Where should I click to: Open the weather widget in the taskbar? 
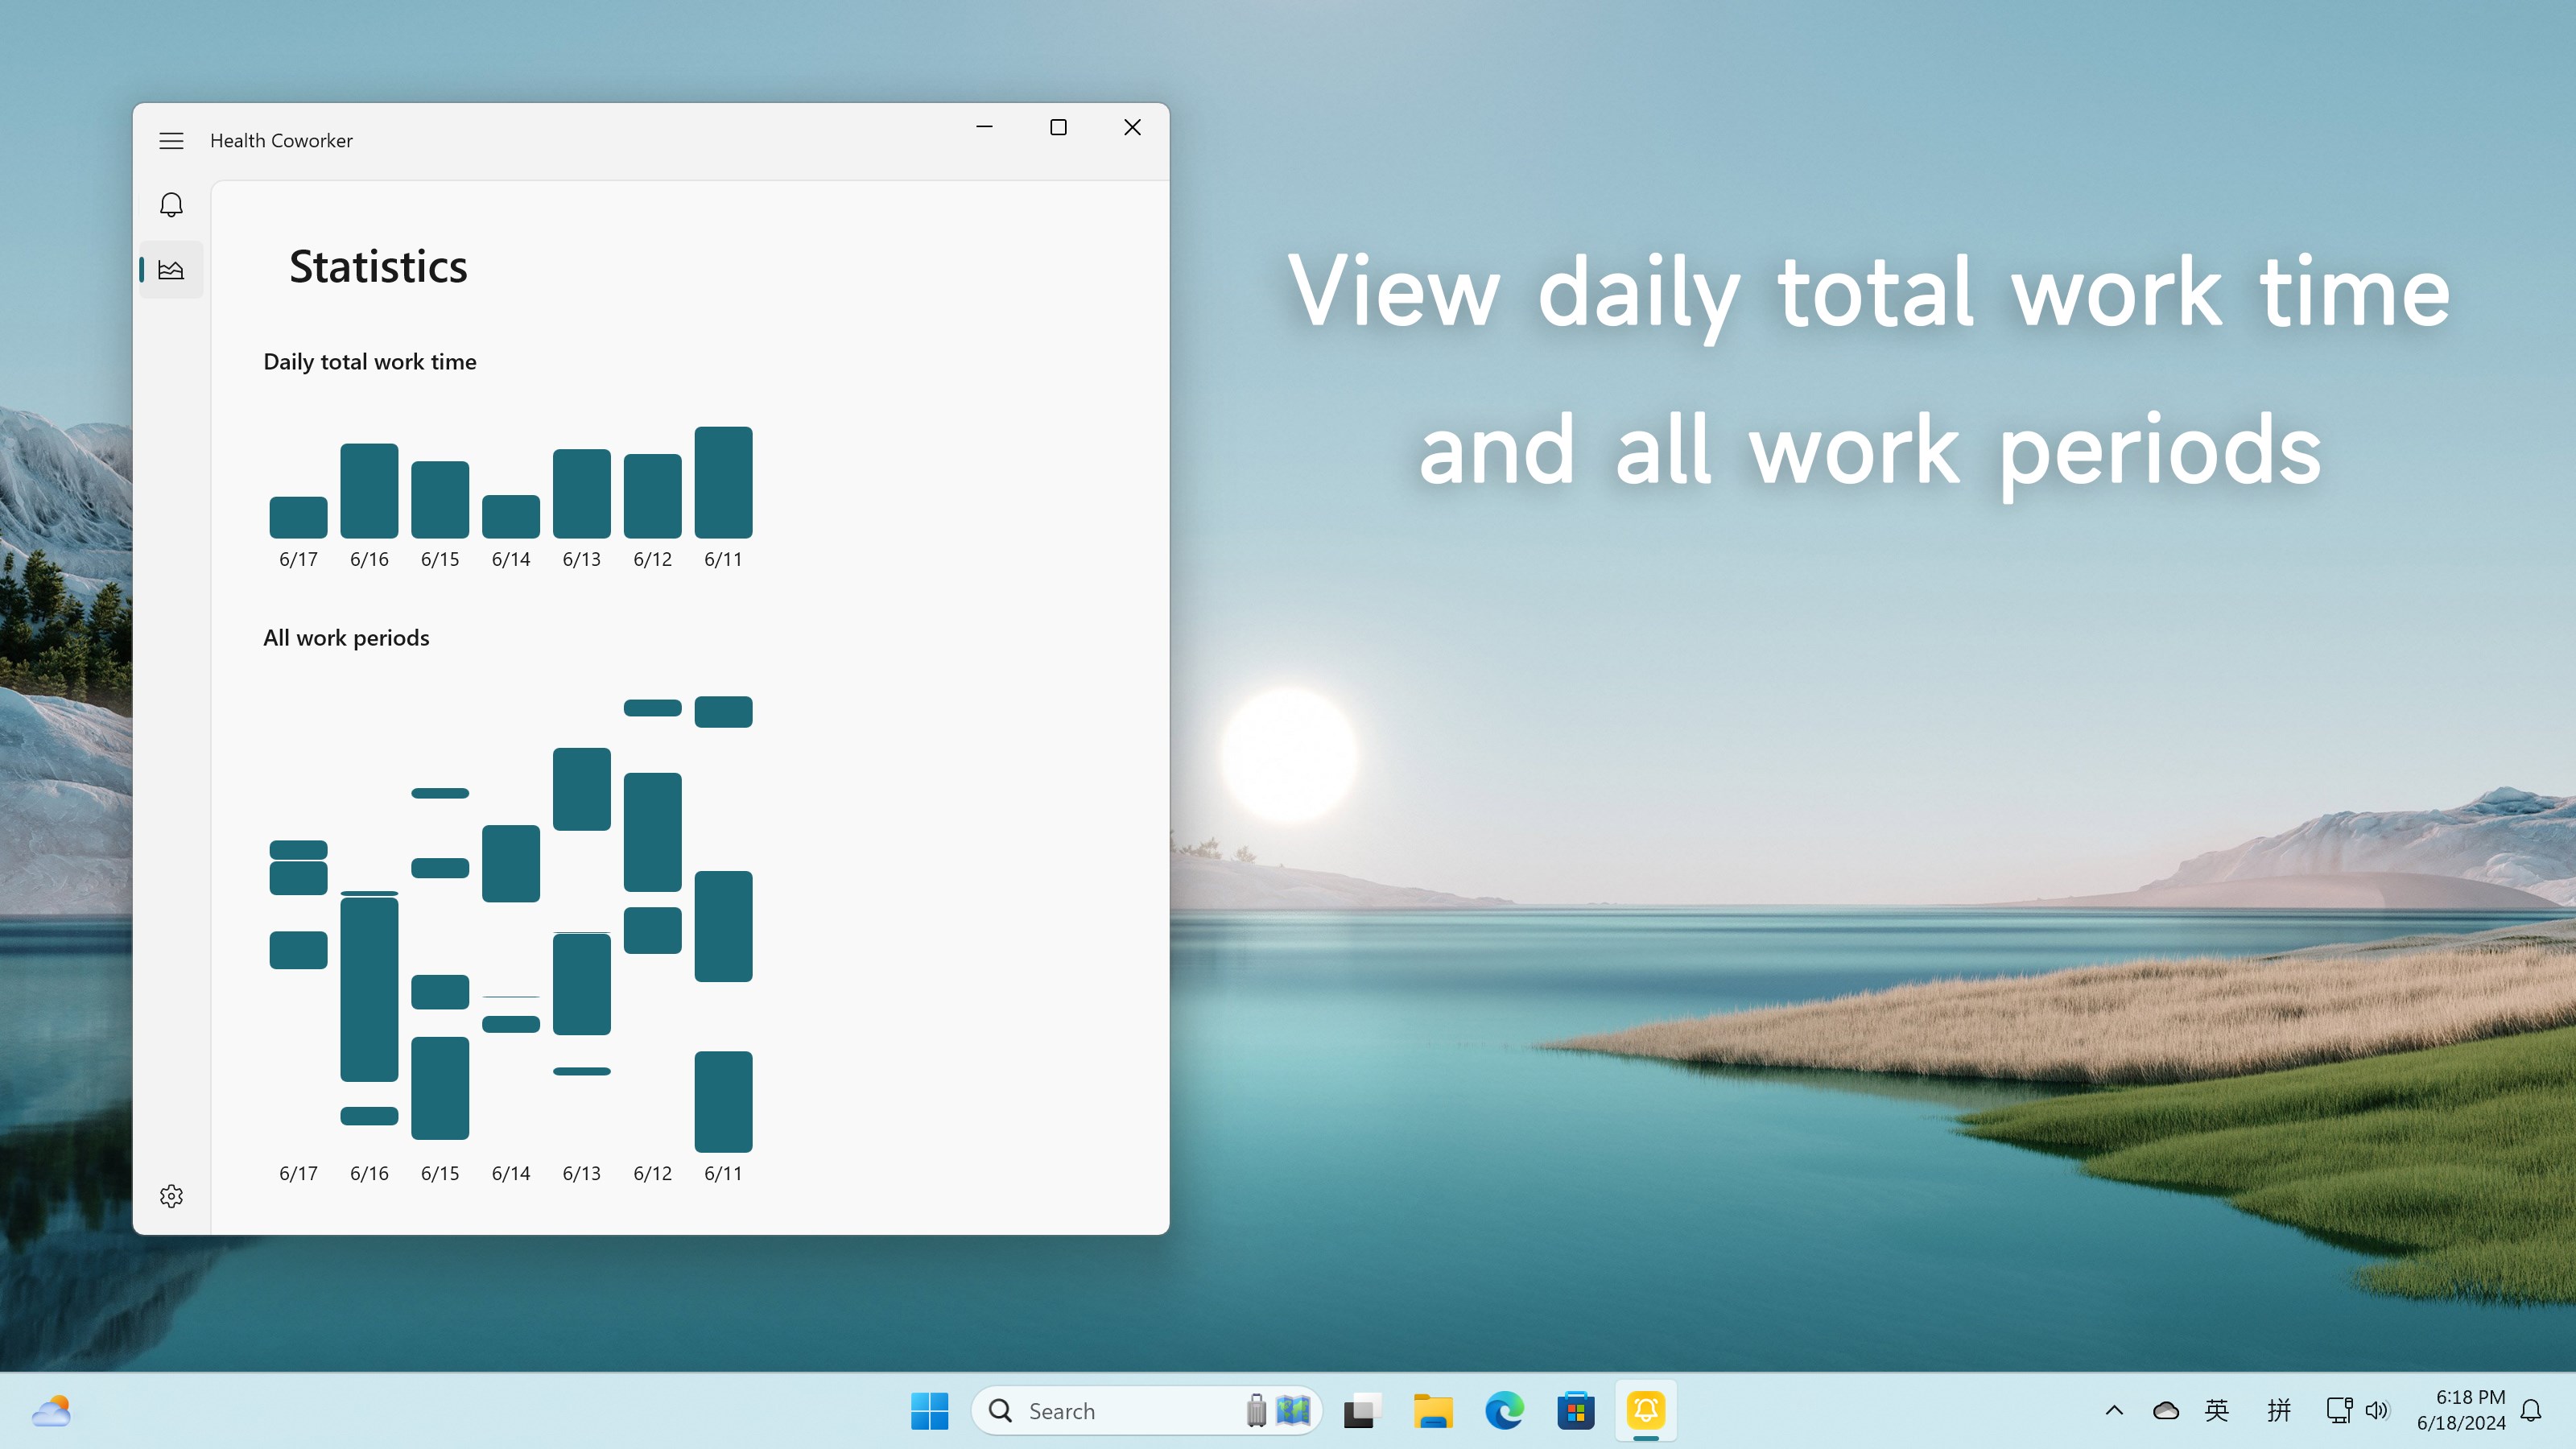pyautogui.click(x=51, y=1411)
